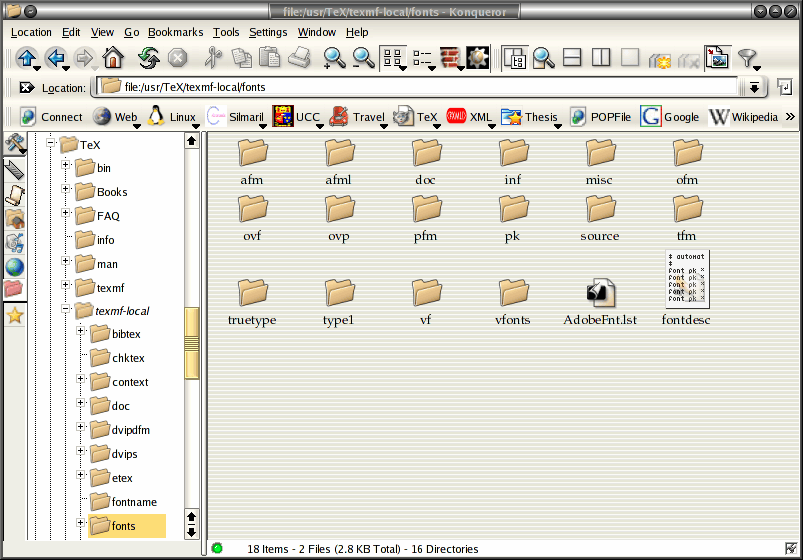Viewport: 803px width, 560px height.
Task: Click the sidebar tree vertical scrollbar handle
Action: 192,342
